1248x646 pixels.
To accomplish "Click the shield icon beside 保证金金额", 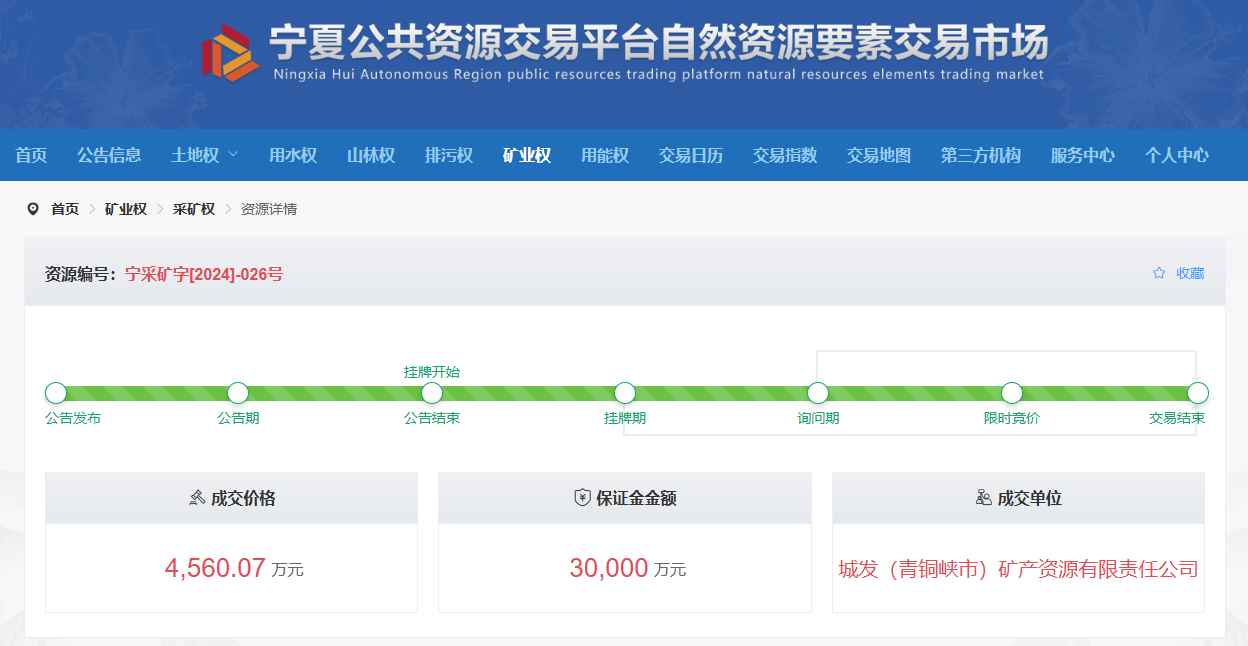I will coord(582,497).
